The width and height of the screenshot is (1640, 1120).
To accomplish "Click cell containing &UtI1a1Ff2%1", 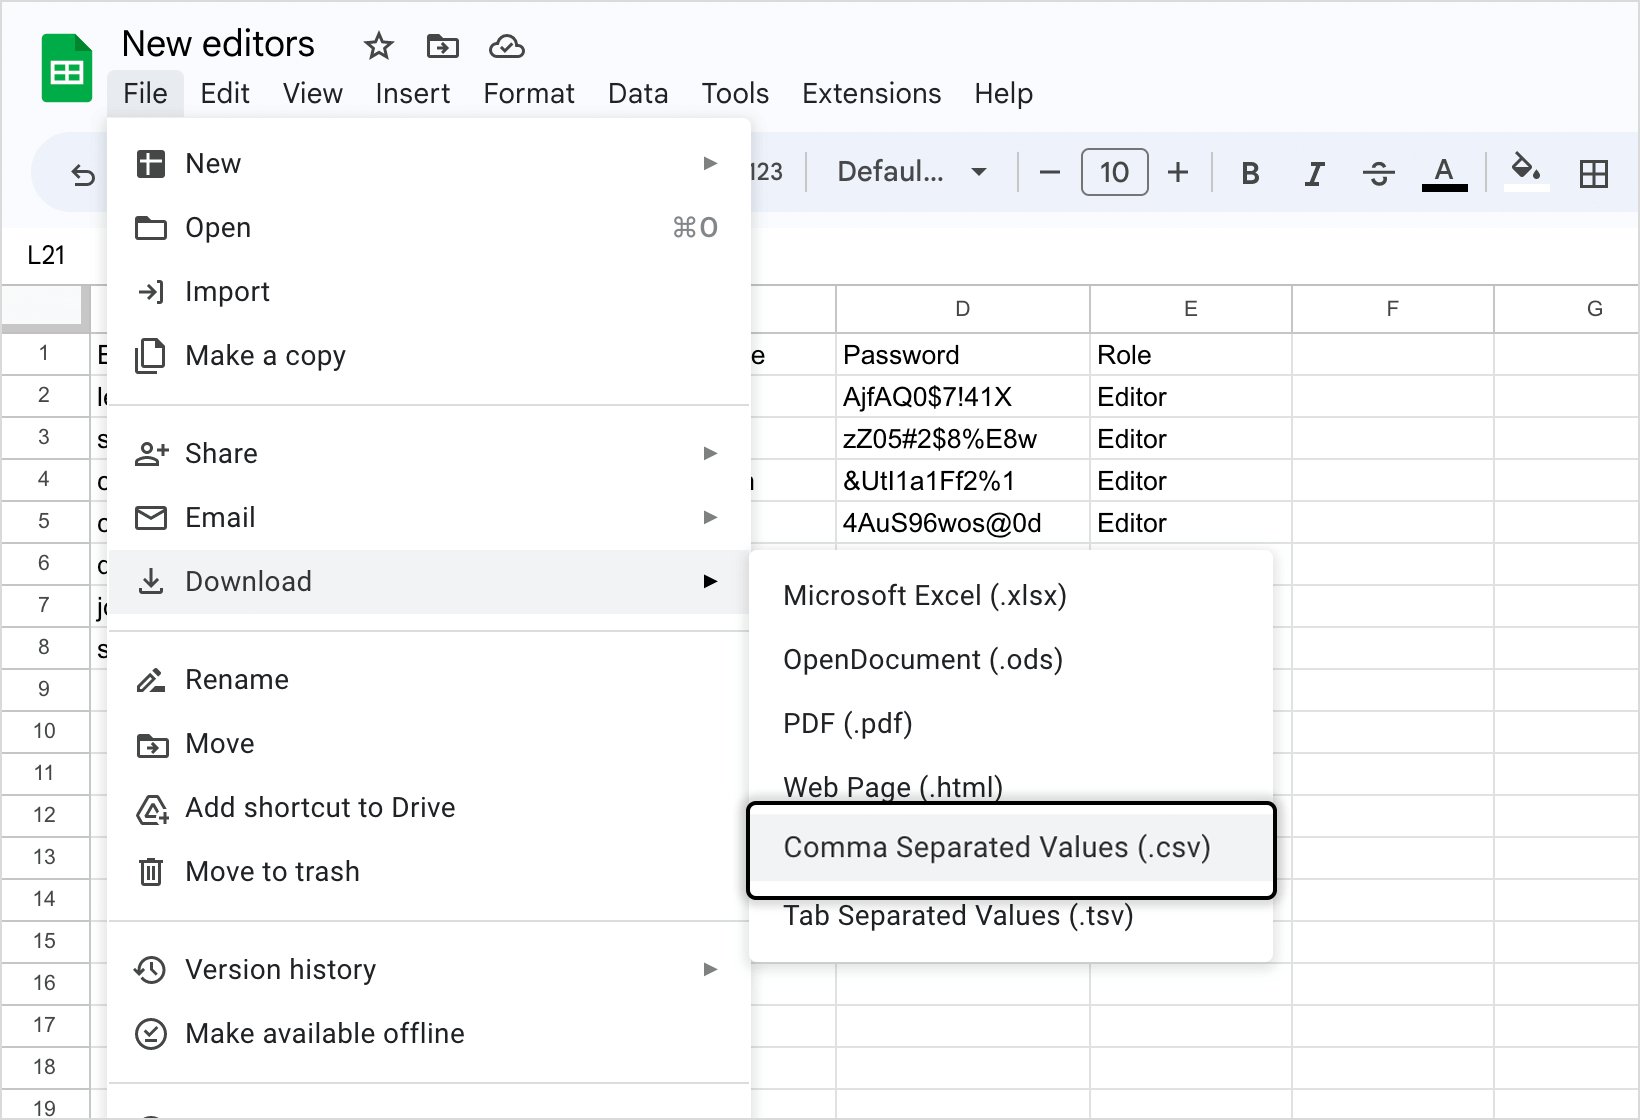I will 962,481.
